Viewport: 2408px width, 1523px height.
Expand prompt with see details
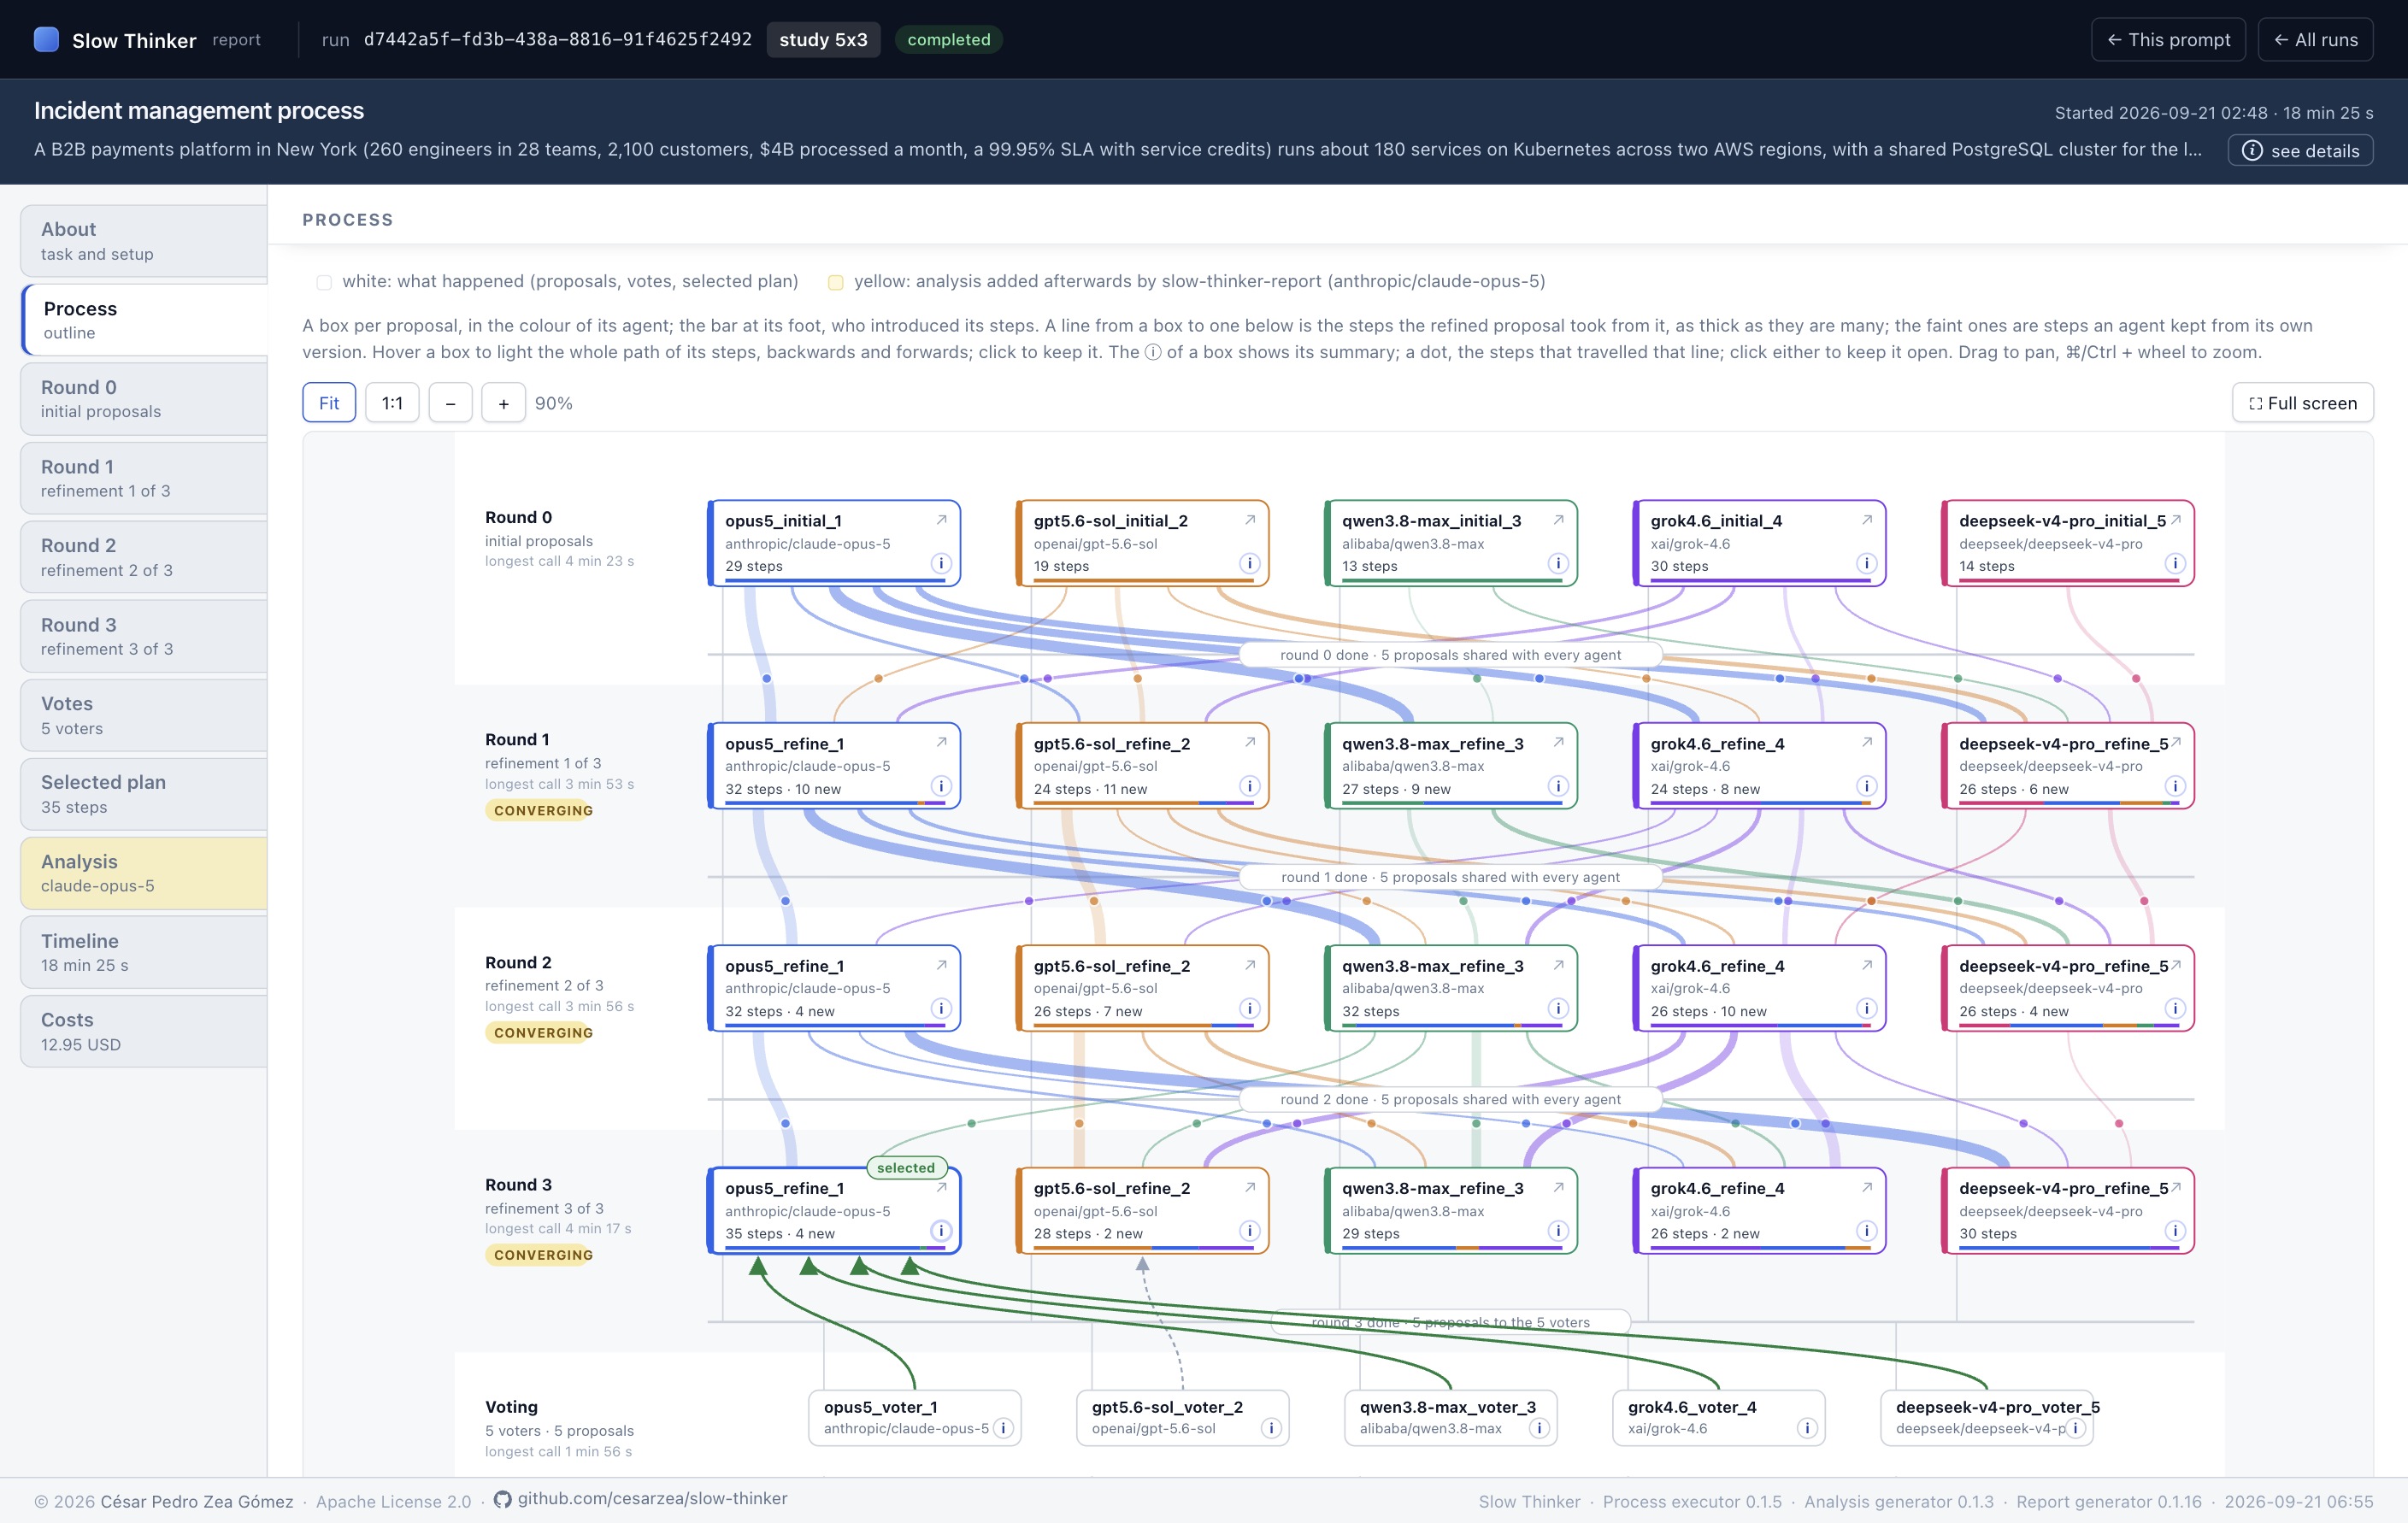2300,150
